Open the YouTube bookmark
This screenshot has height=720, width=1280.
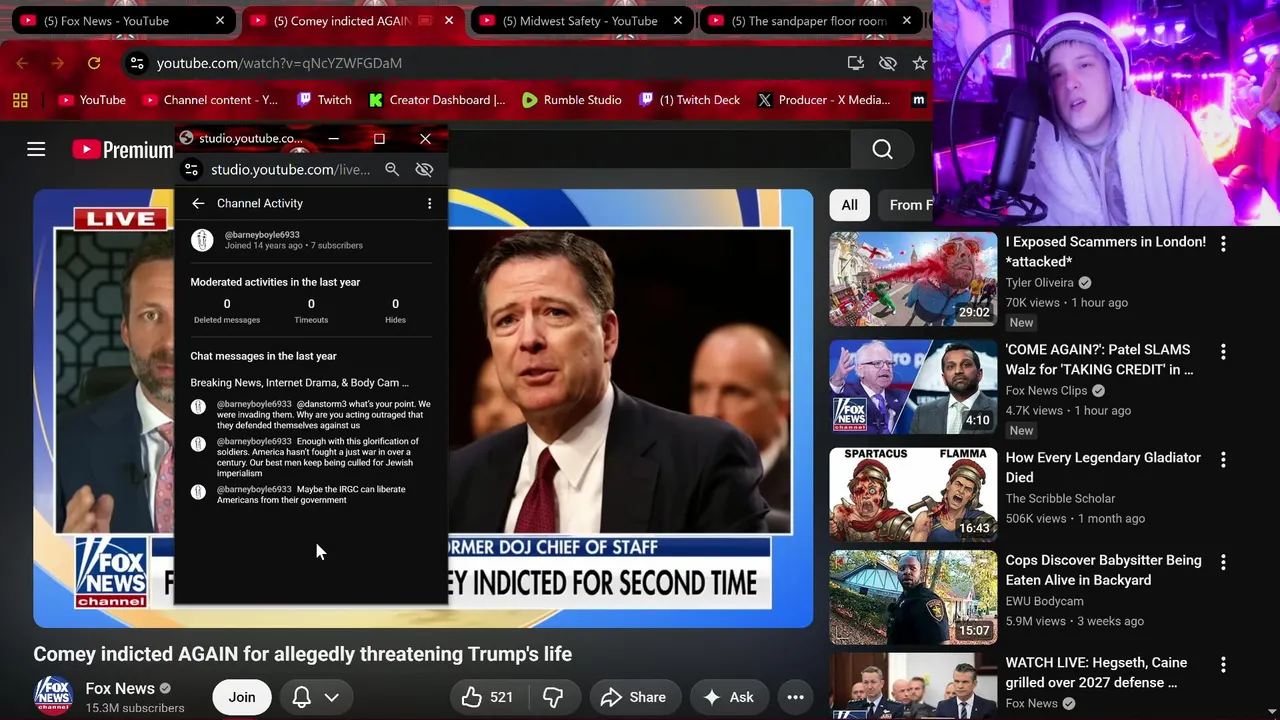[x=92, y=100]
